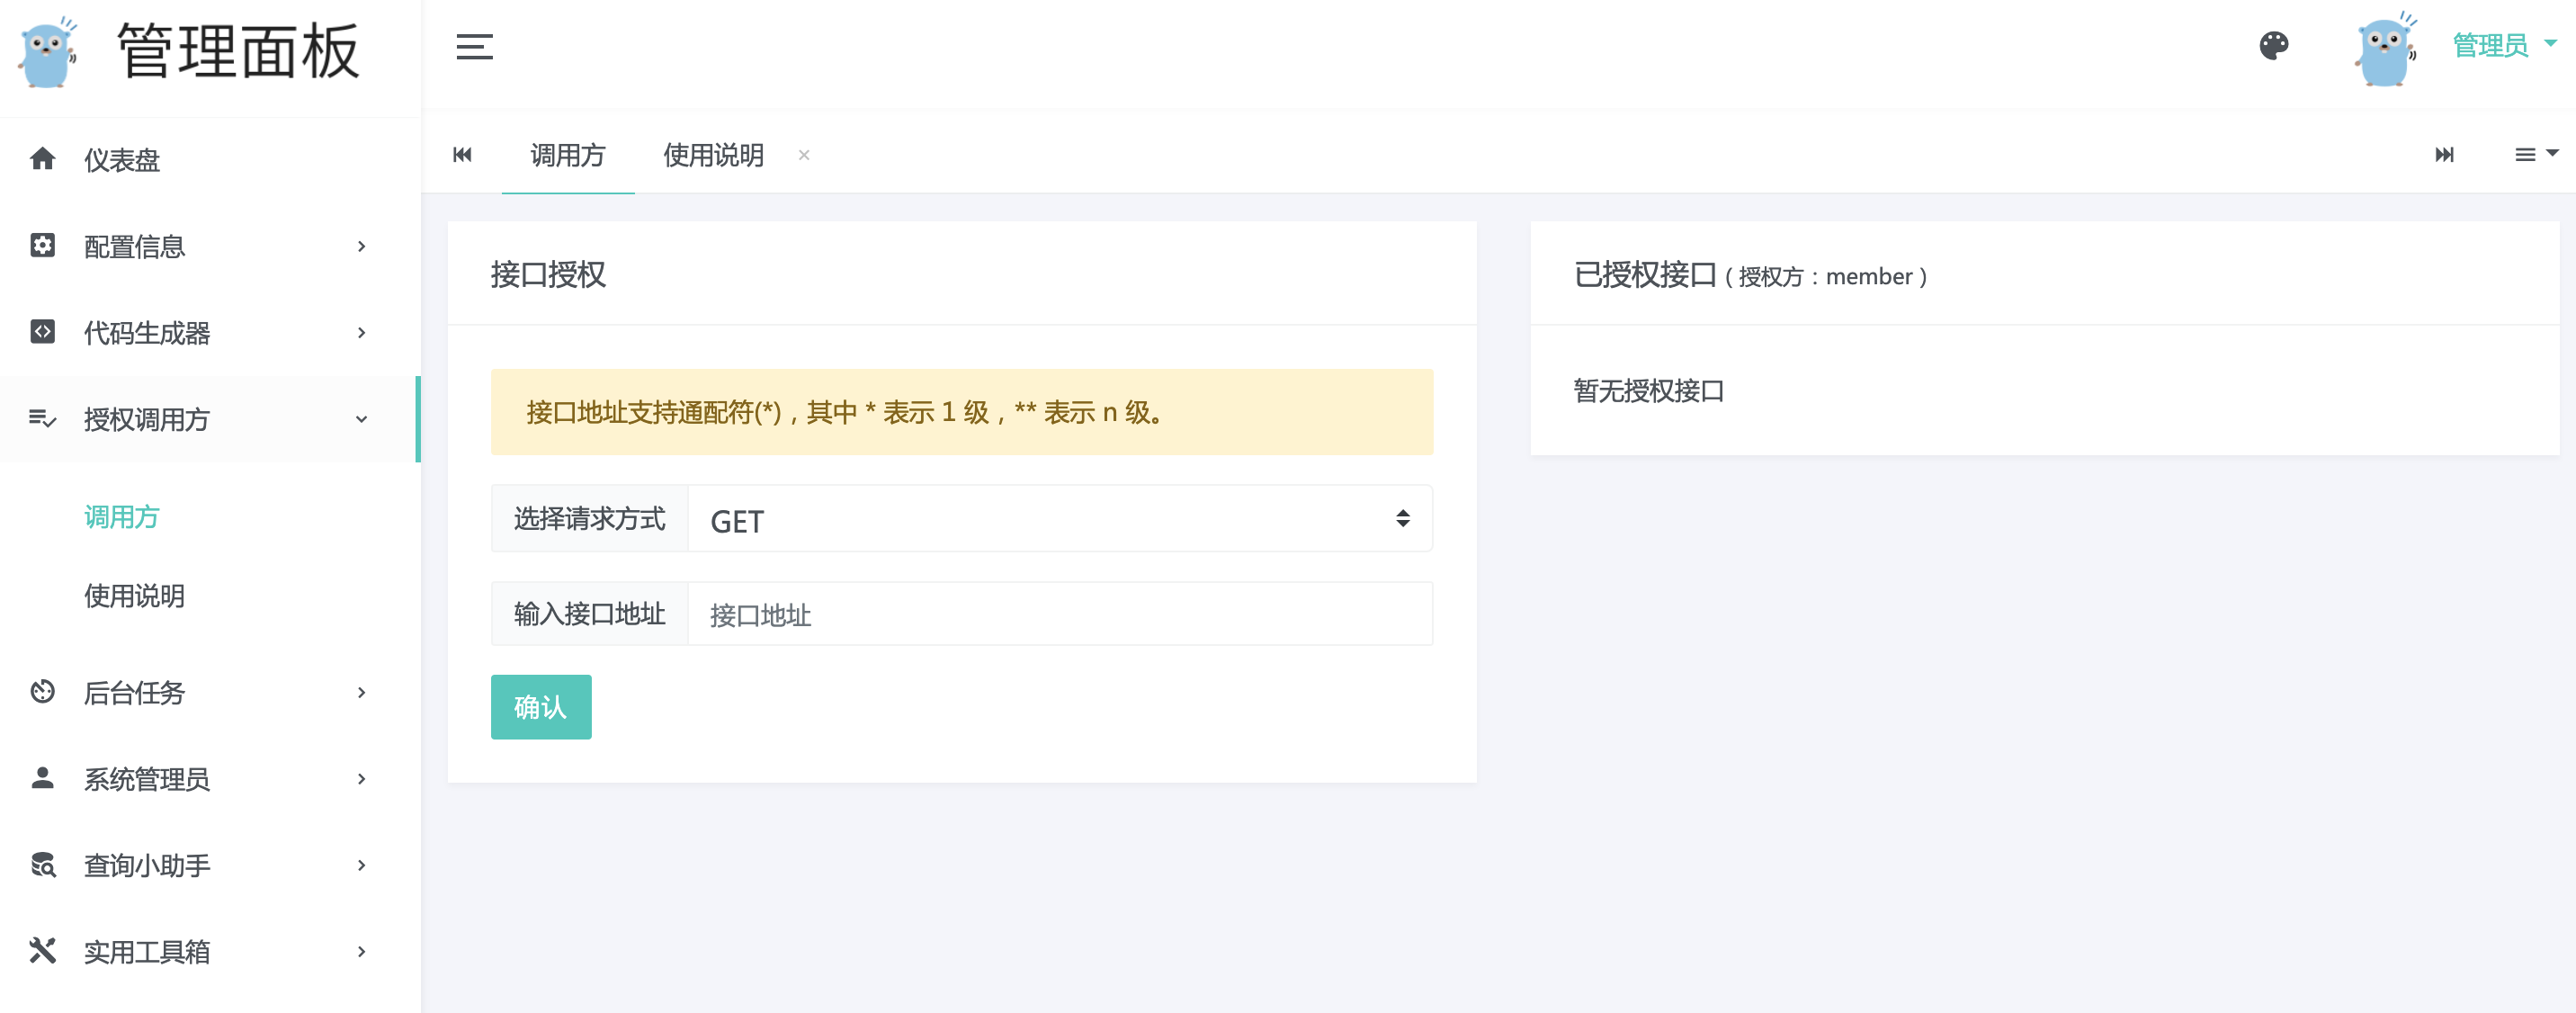Select 使用说明 in the sidebar submenu
The height and width of the screenshot is (1013, 2576).
pos(135,596)
